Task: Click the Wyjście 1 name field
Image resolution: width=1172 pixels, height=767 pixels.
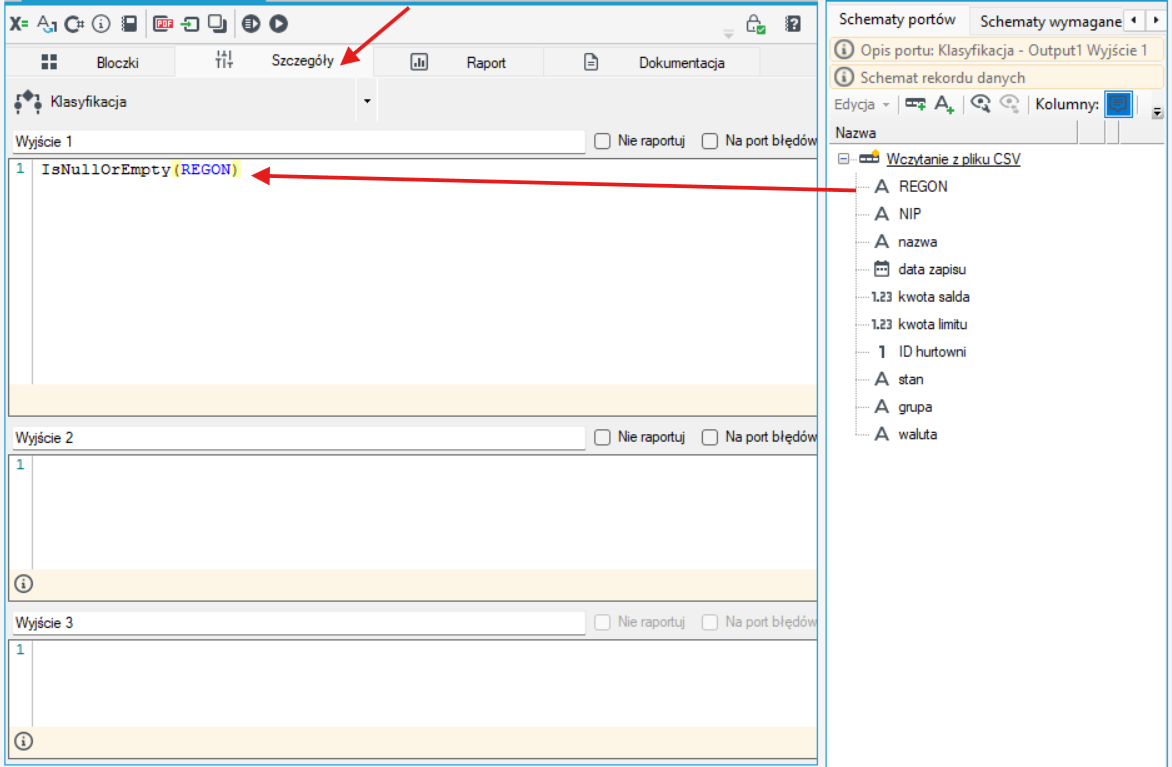Action: coord(298,141)
